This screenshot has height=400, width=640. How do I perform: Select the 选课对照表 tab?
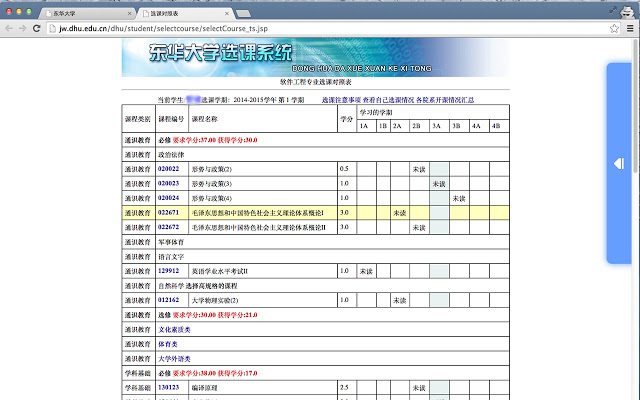186,13
